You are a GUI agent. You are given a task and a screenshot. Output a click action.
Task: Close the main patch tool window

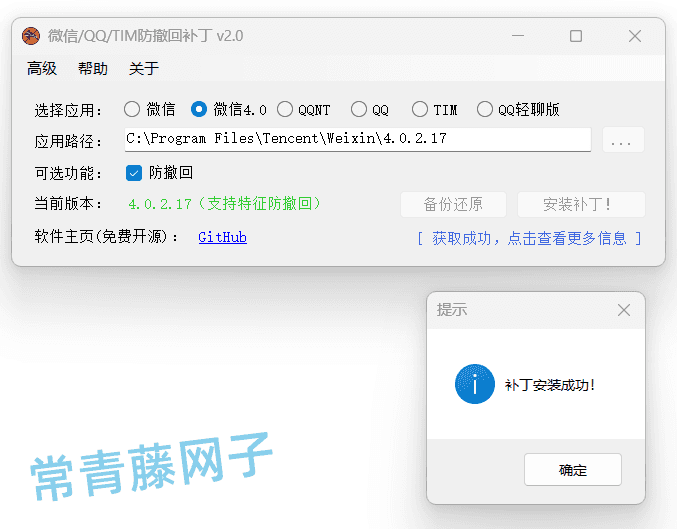(x=635, y=36)
